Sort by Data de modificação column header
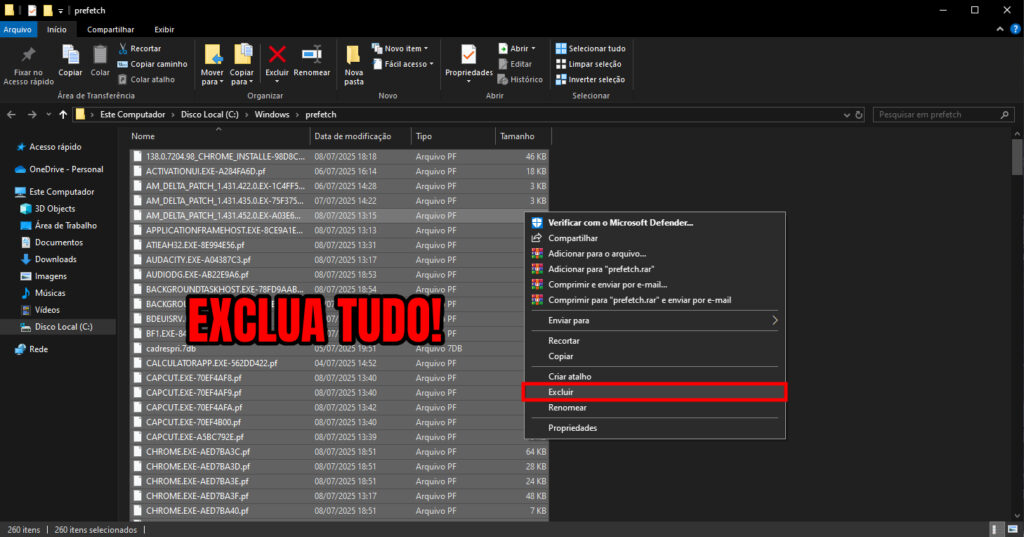 tap(353, 136)
